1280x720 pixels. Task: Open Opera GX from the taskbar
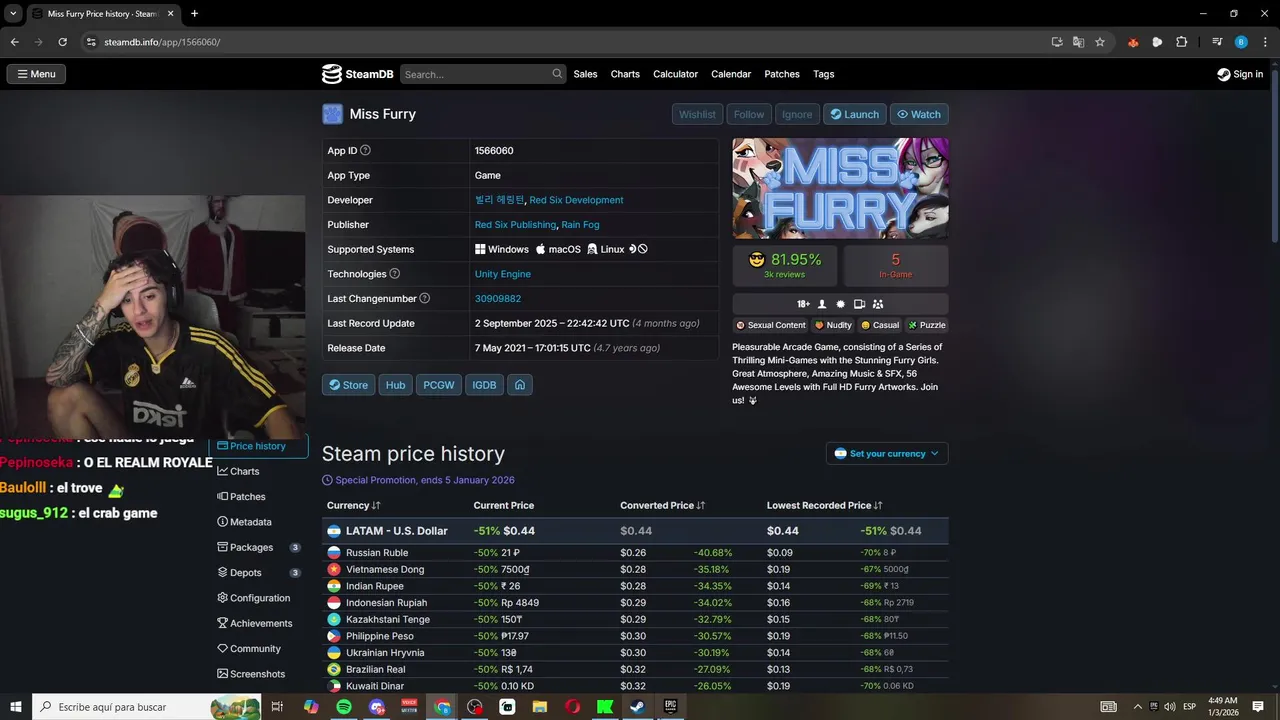tap(572, 707)
